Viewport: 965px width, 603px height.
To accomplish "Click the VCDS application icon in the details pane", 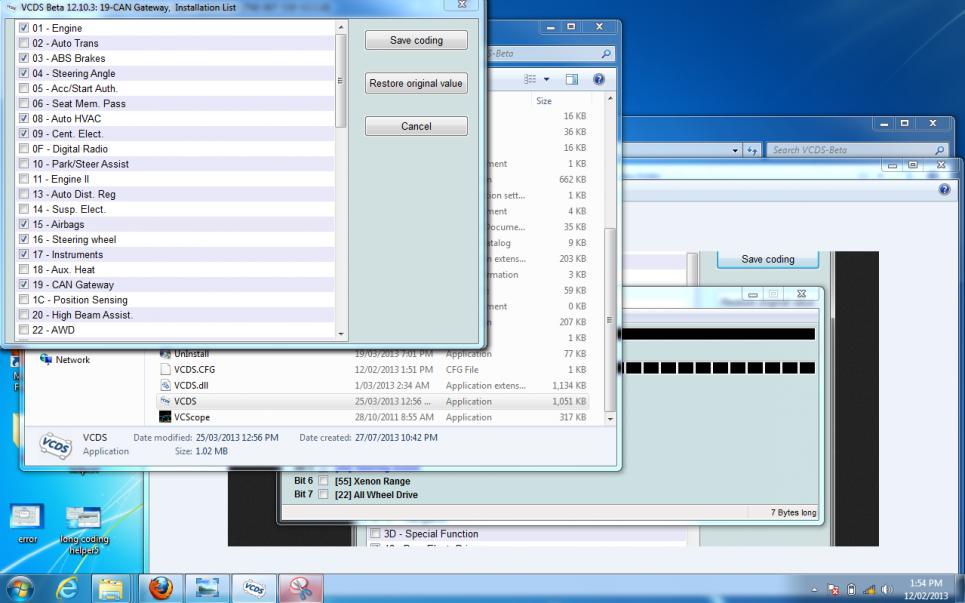I will (x=55, y=444).
